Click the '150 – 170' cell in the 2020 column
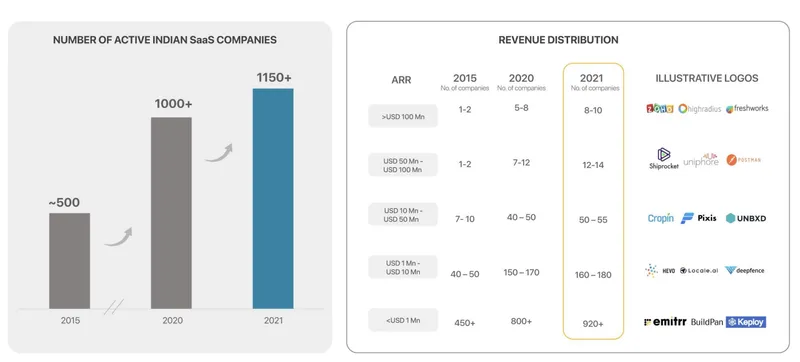800x362 pixels. [x=521, y=272]
